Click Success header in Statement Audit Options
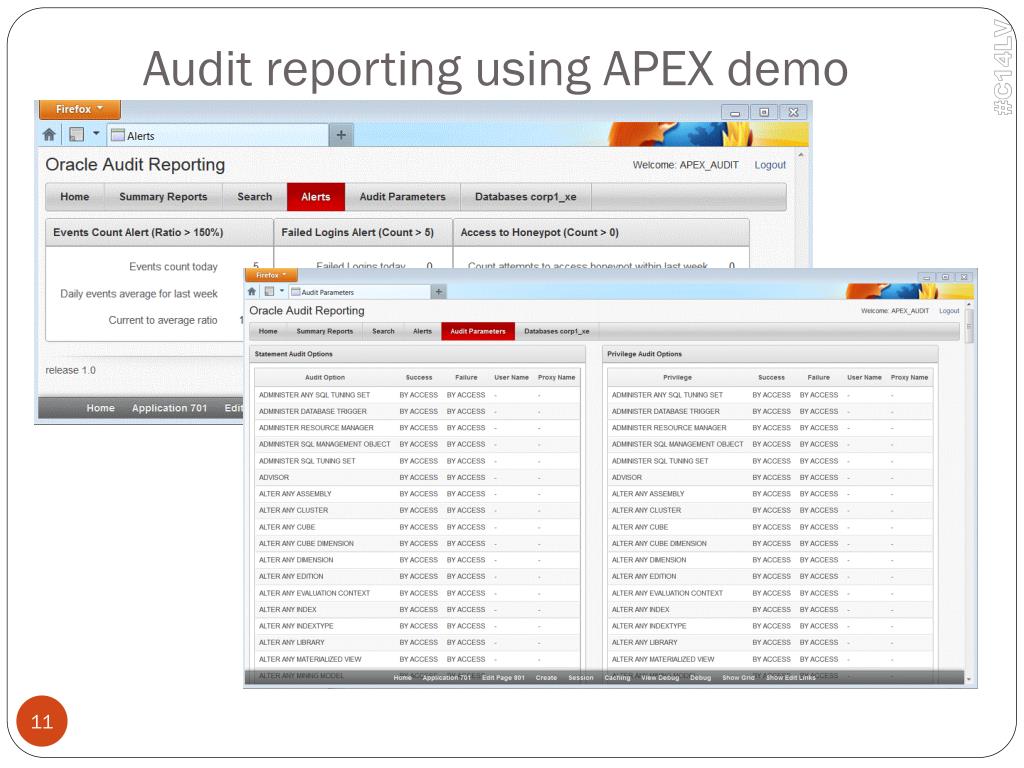 point(419,377)
